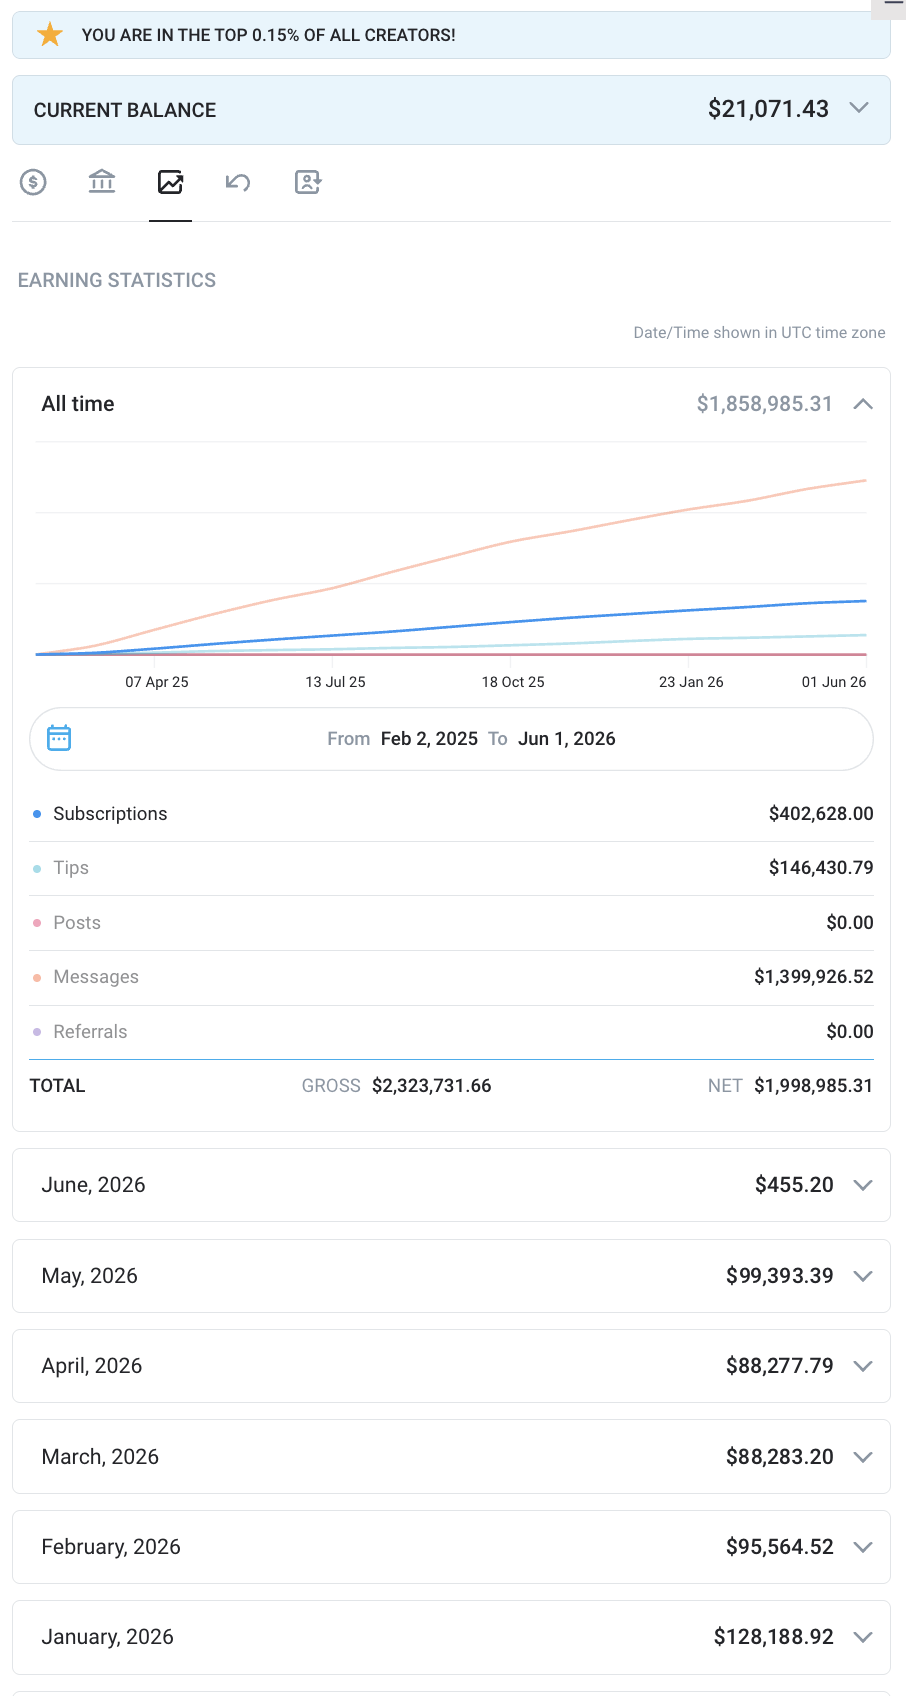Image resolution: width=906 pixels, height=1696 pixels.
Task: Click the June, 2026 label
Action: pos(94,1185)
